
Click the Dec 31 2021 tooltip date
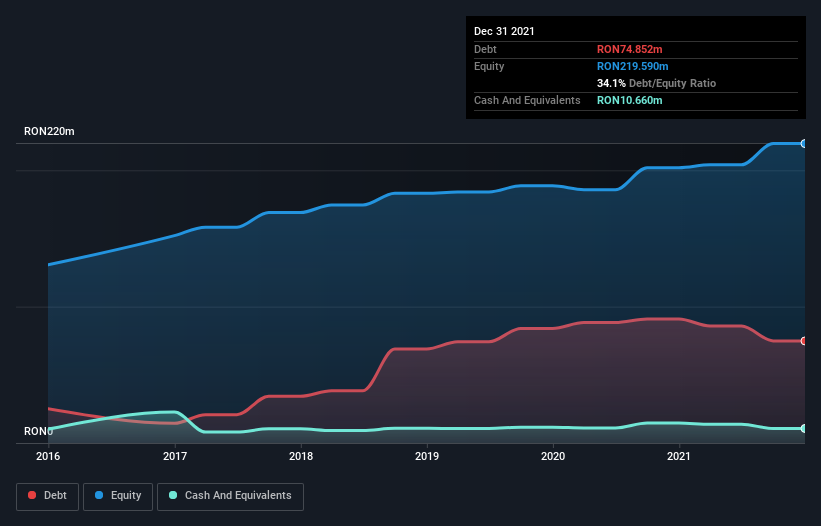click(504, 31)
